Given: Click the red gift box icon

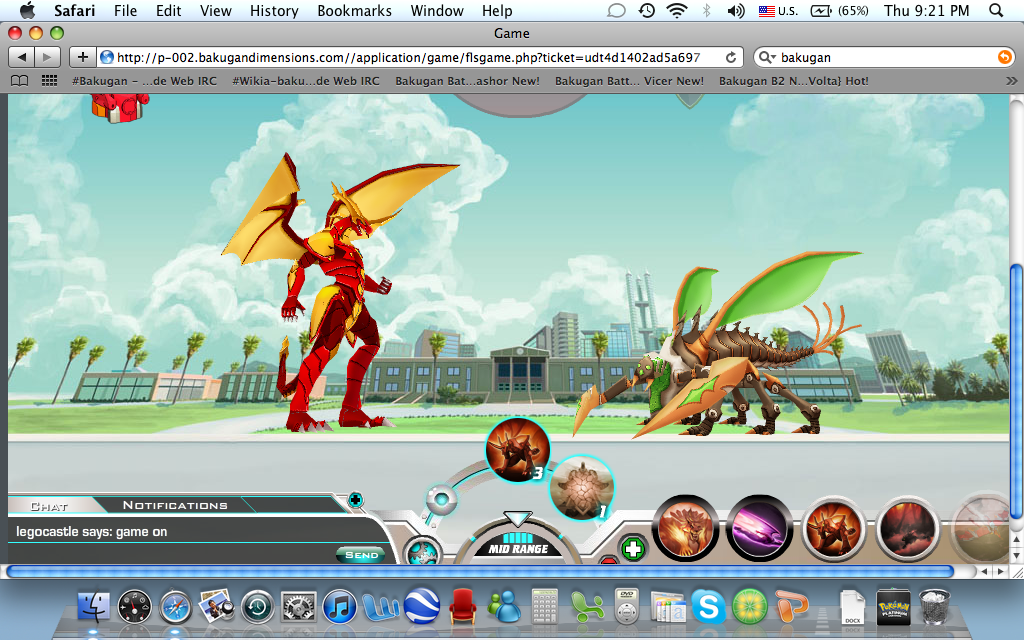Looking at the screenshot, I should [x=112, y=106].
